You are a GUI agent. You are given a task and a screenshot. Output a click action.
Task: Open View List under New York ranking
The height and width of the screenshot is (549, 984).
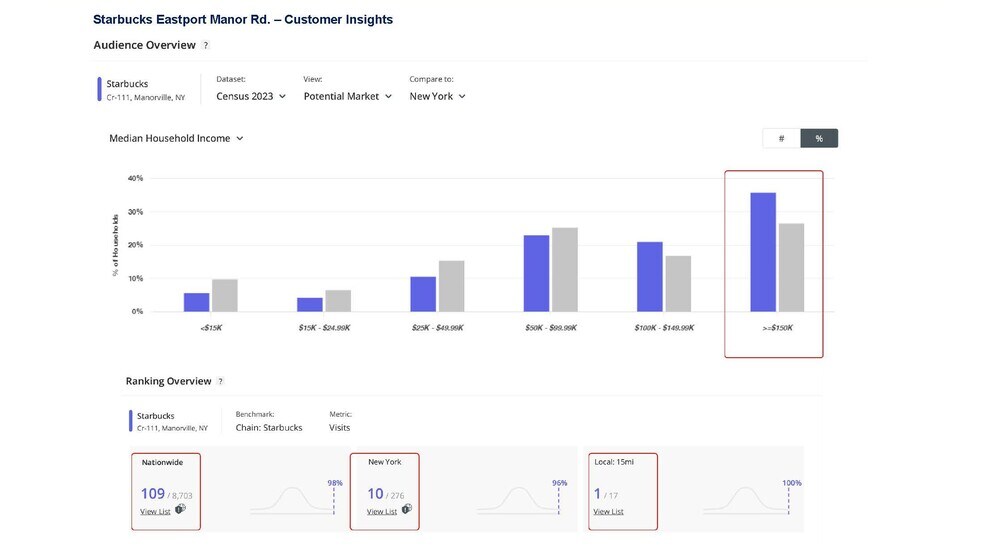(x=382, y=511)
